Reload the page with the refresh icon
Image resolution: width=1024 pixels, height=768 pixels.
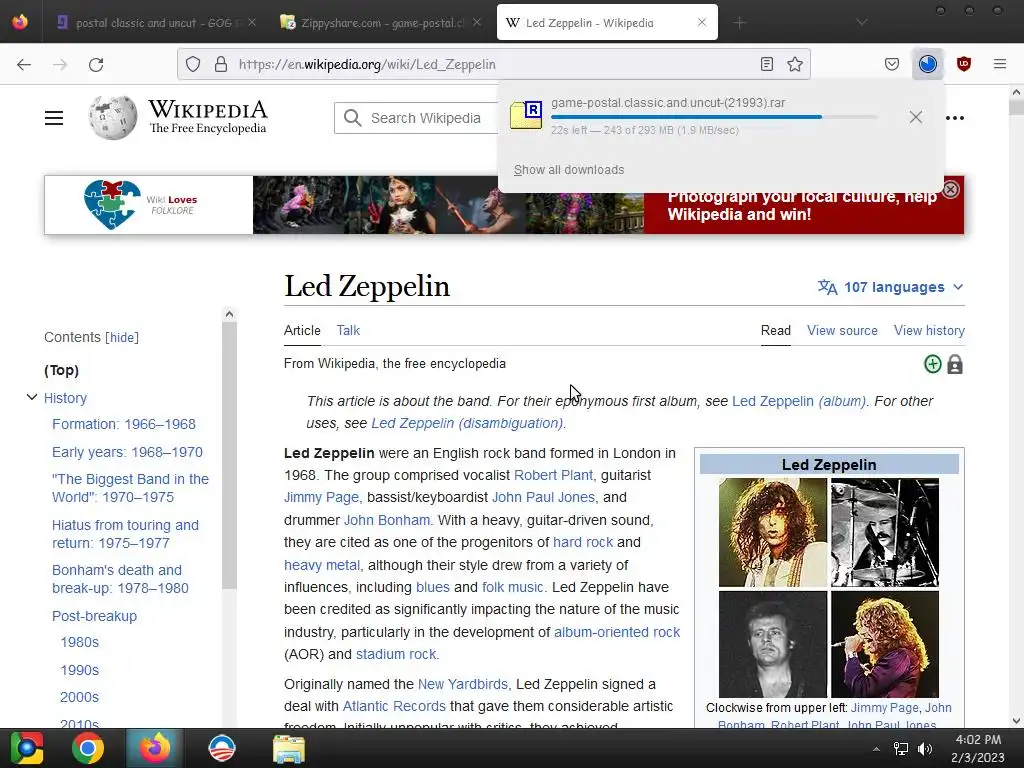(x=96, y=64)
